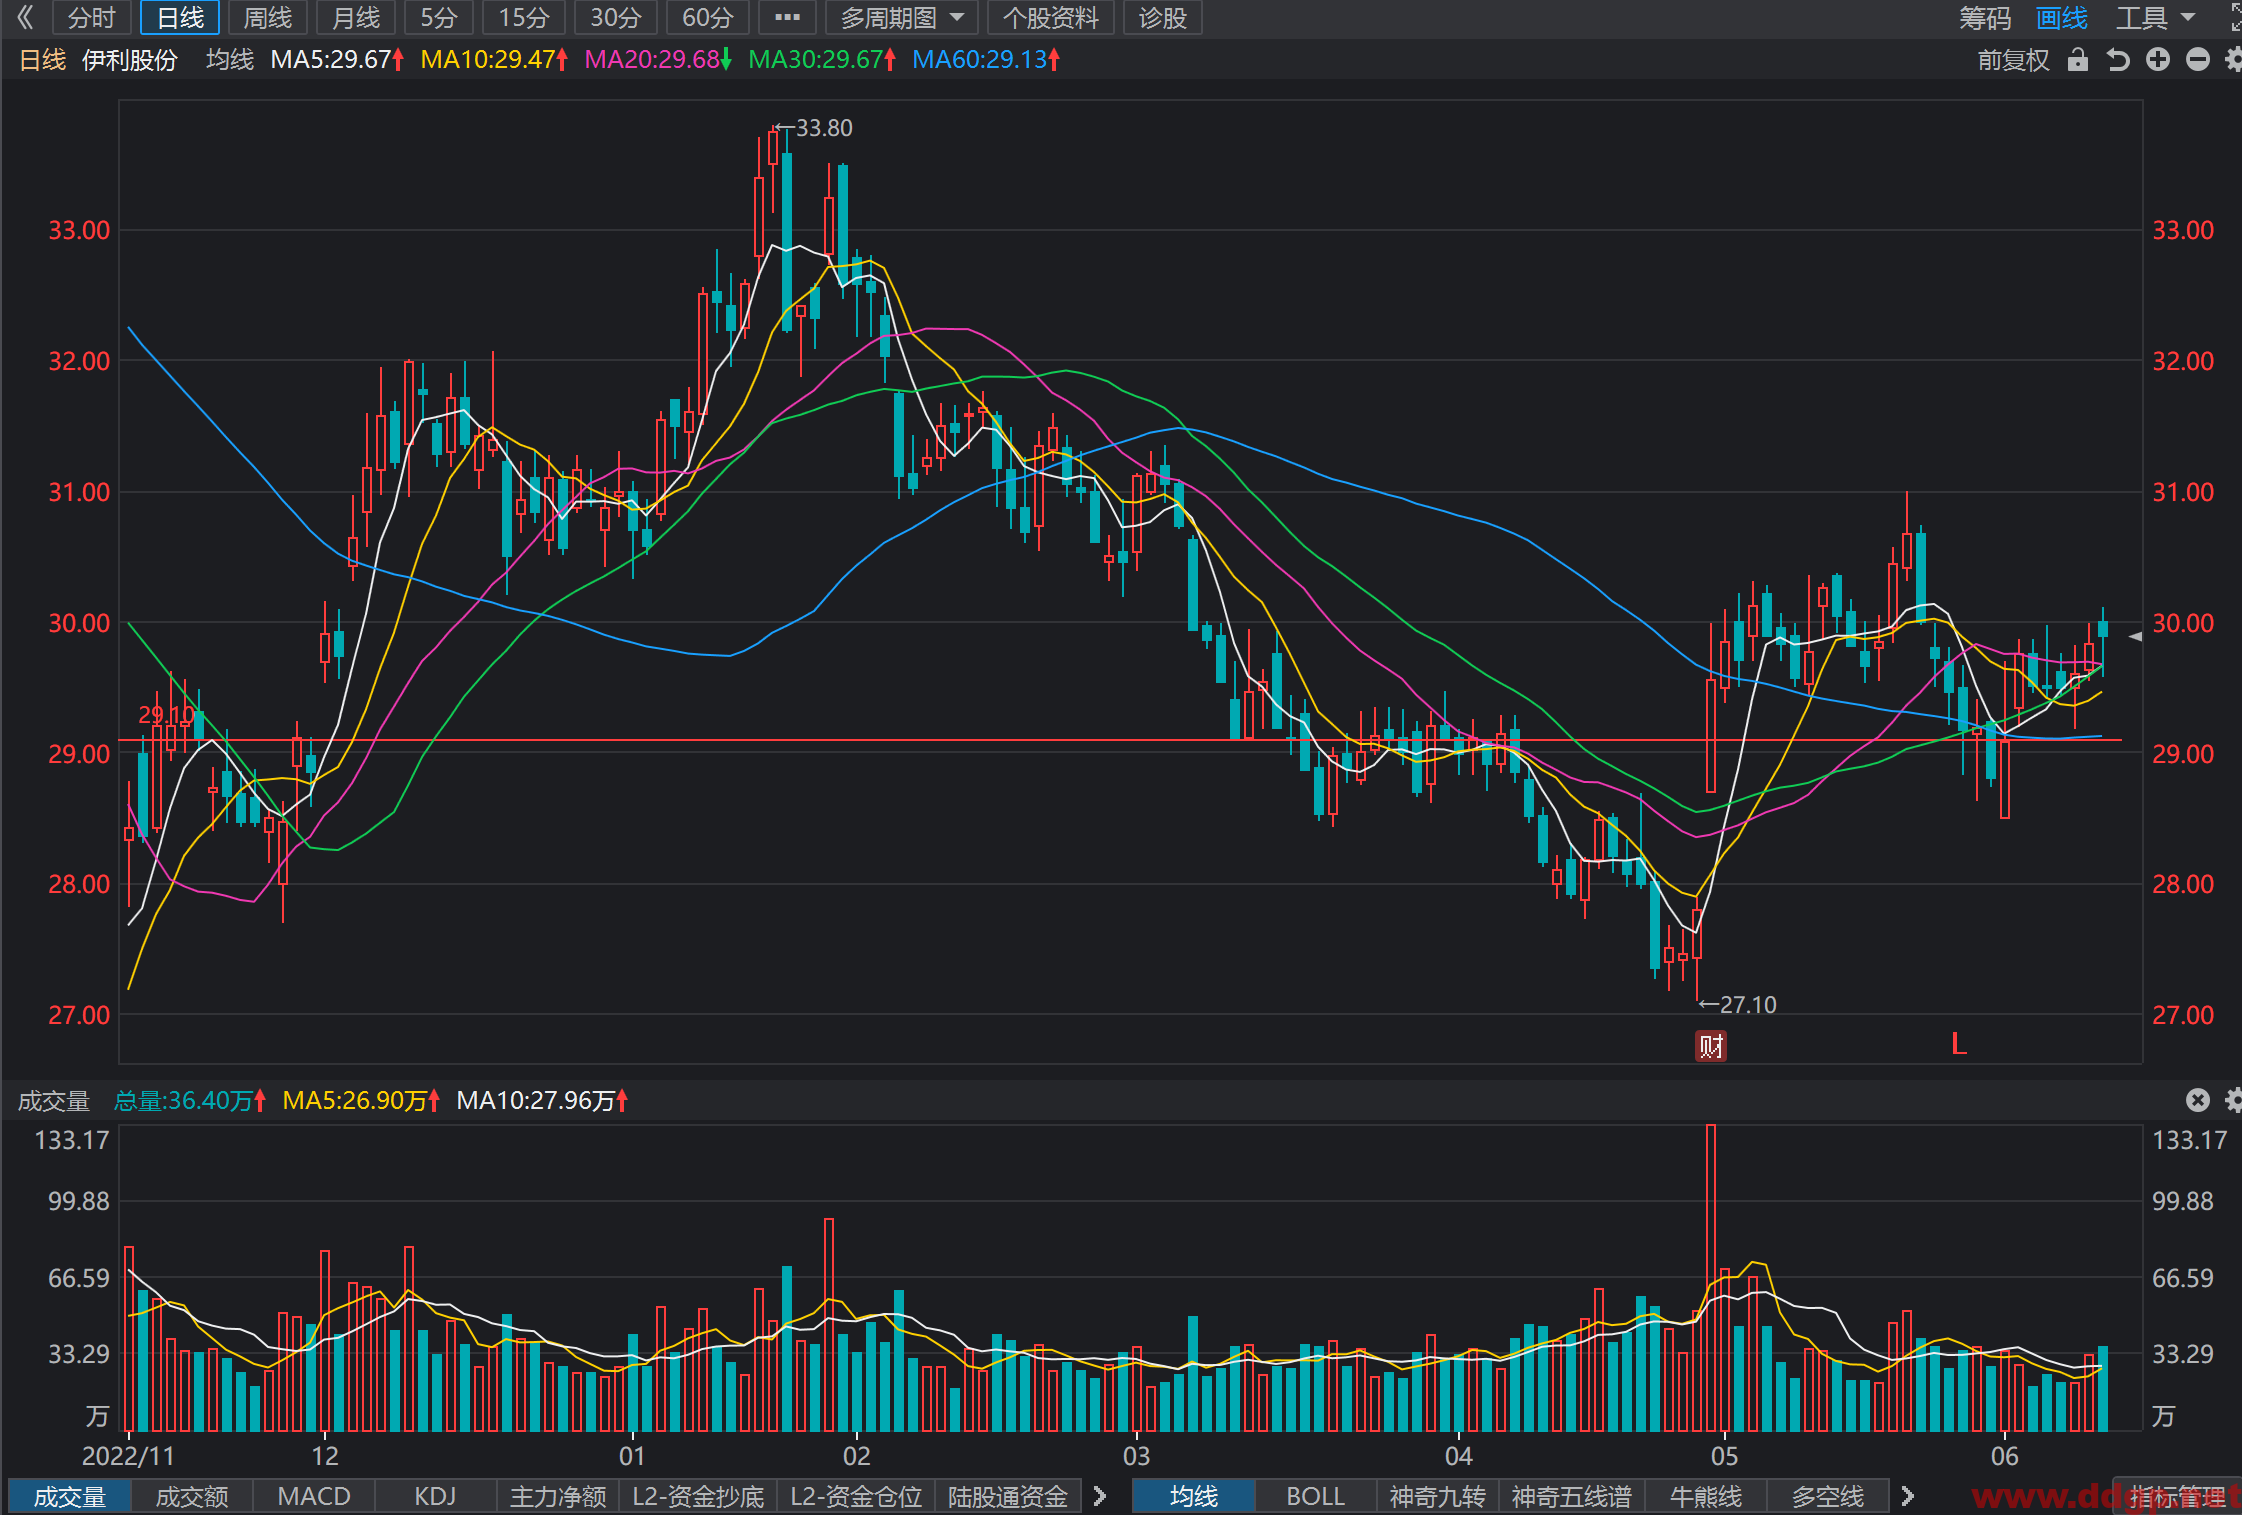Click the 诊股 stock diagnosis button
2242x1515 pixels.
1162,18
